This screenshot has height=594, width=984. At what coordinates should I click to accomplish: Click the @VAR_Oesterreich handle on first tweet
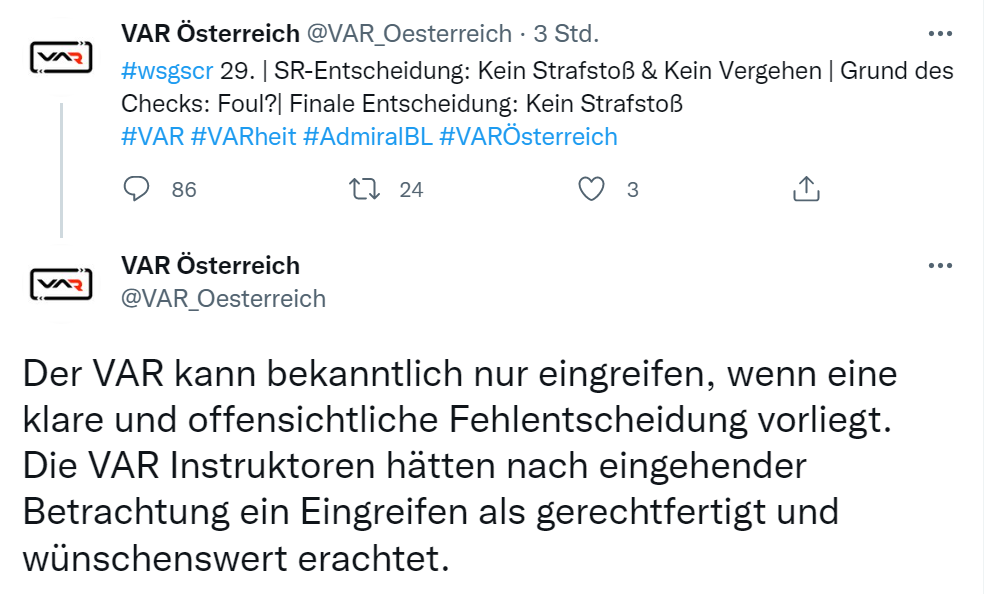409,34
